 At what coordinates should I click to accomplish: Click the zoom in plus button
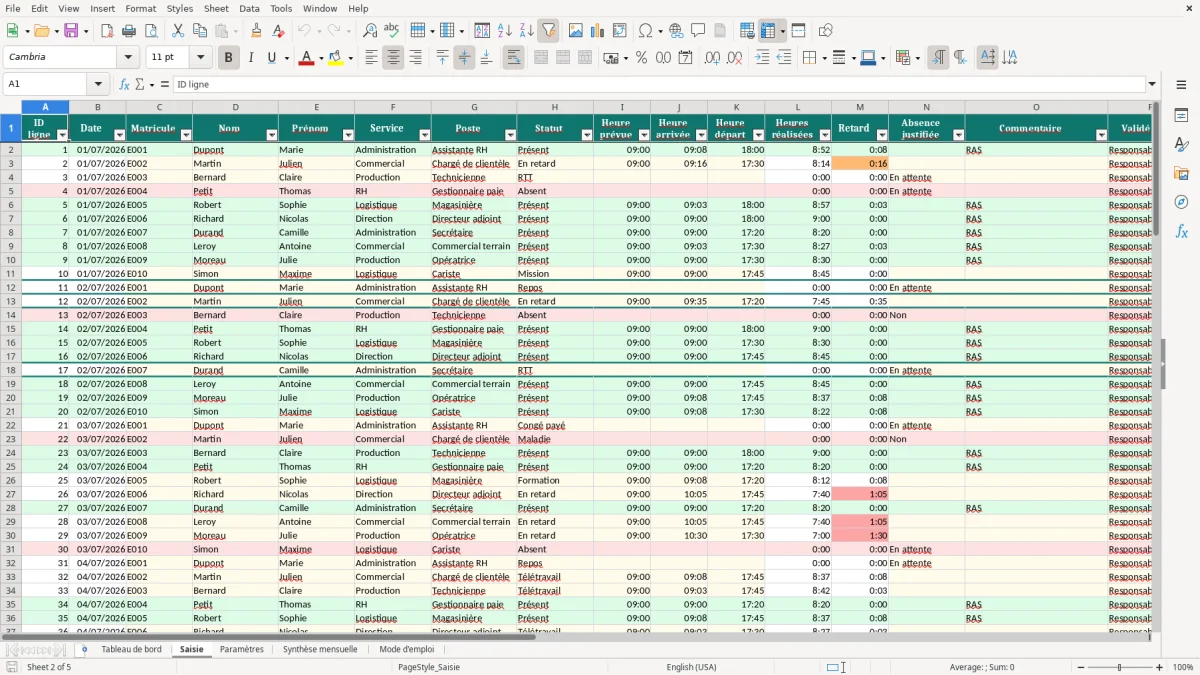pos(1160,667)
